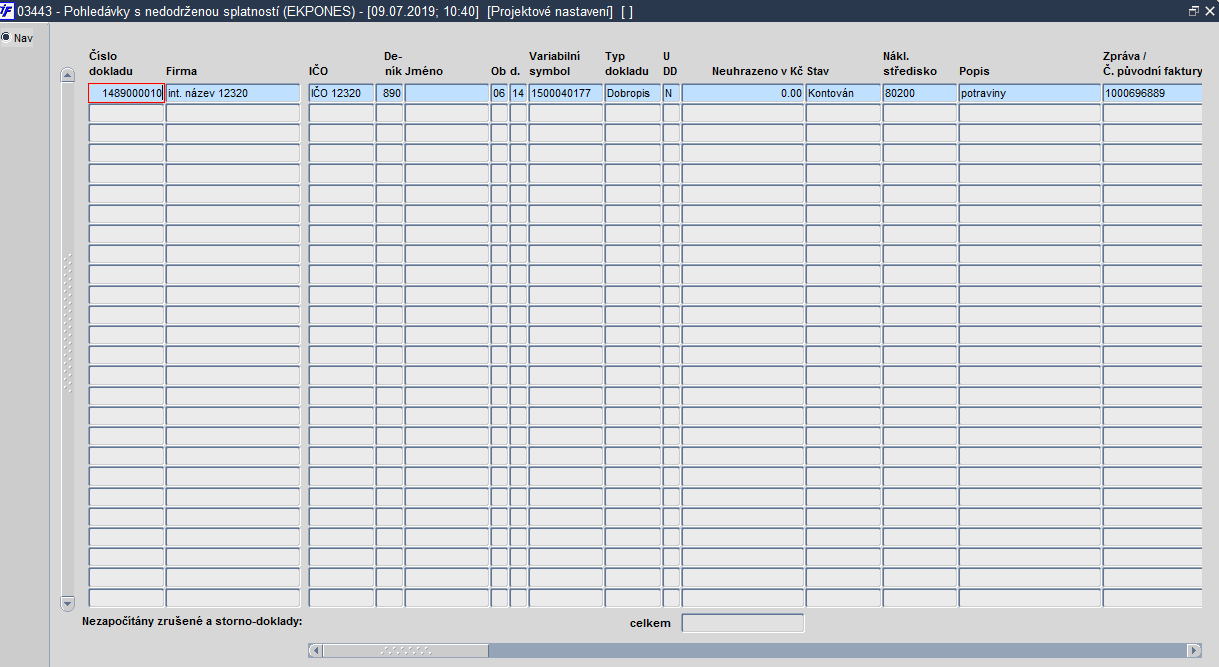Screen dimensions: 1219x667
Task: Click the 'Firma' column header
Action: (182, 72)
